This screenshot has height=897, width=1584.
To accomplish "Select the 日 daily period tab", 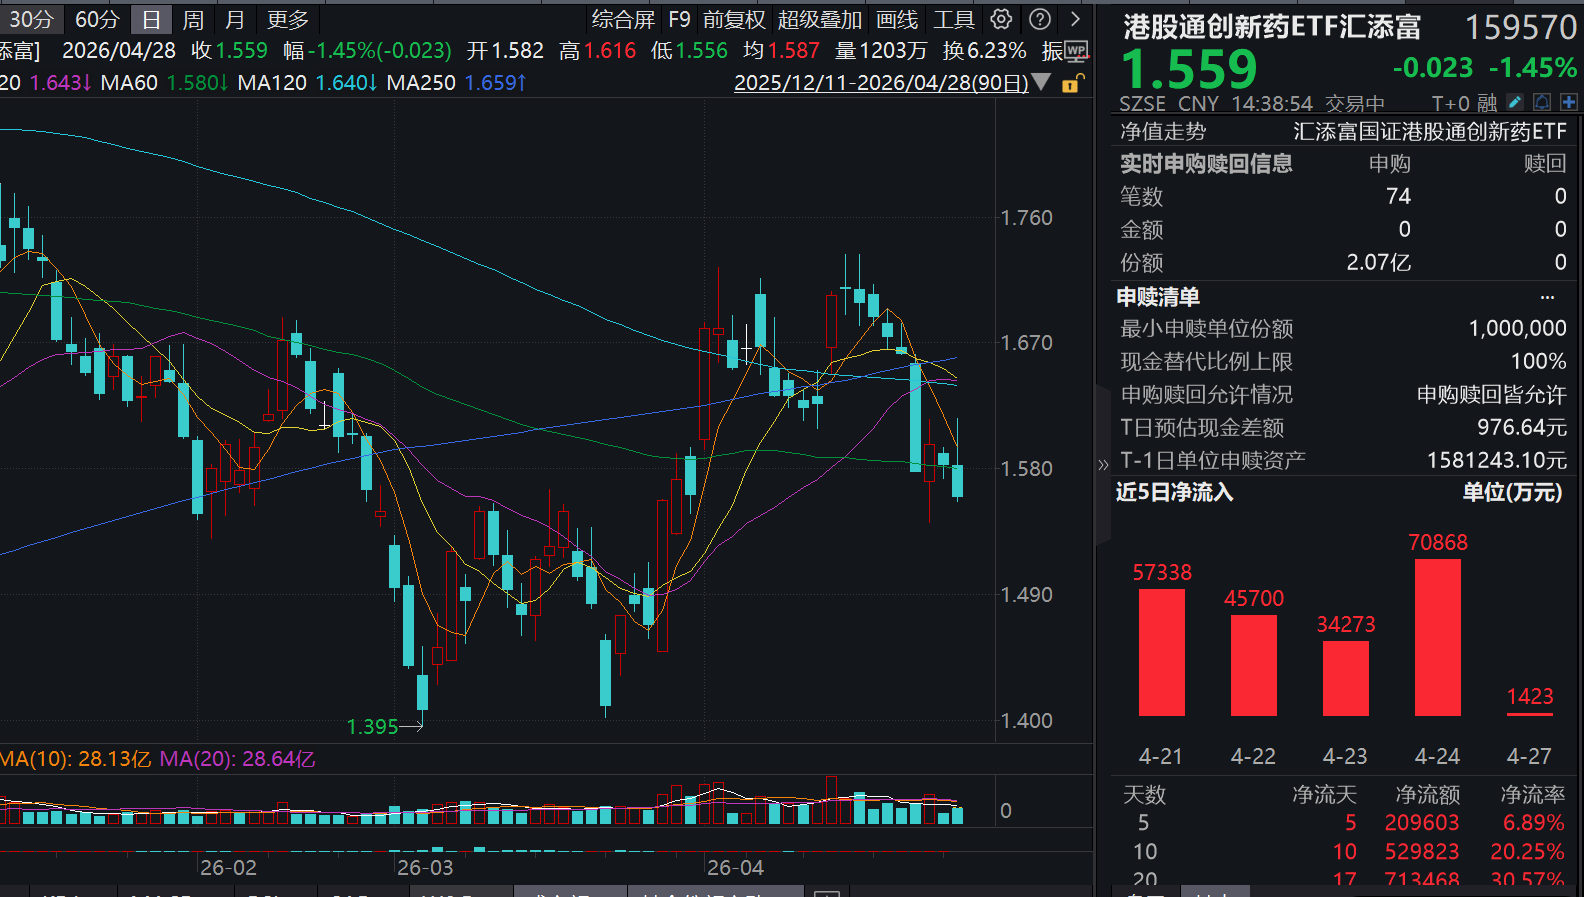I will 151,19.
